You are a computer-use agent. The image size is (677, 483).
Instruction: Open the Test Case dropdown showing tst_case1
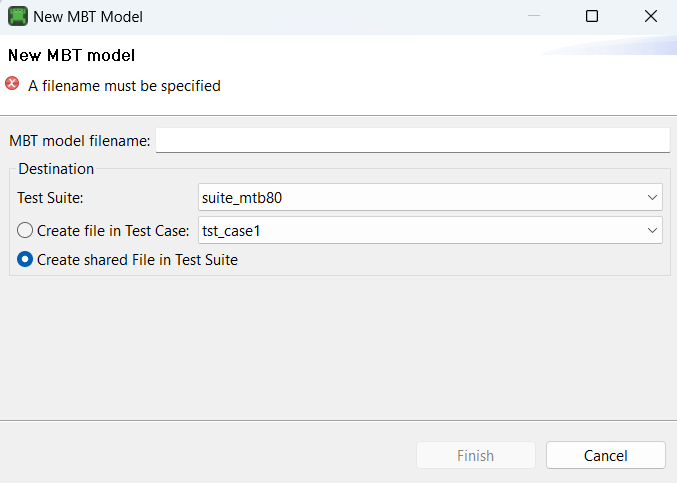click(x=430, y=230)
